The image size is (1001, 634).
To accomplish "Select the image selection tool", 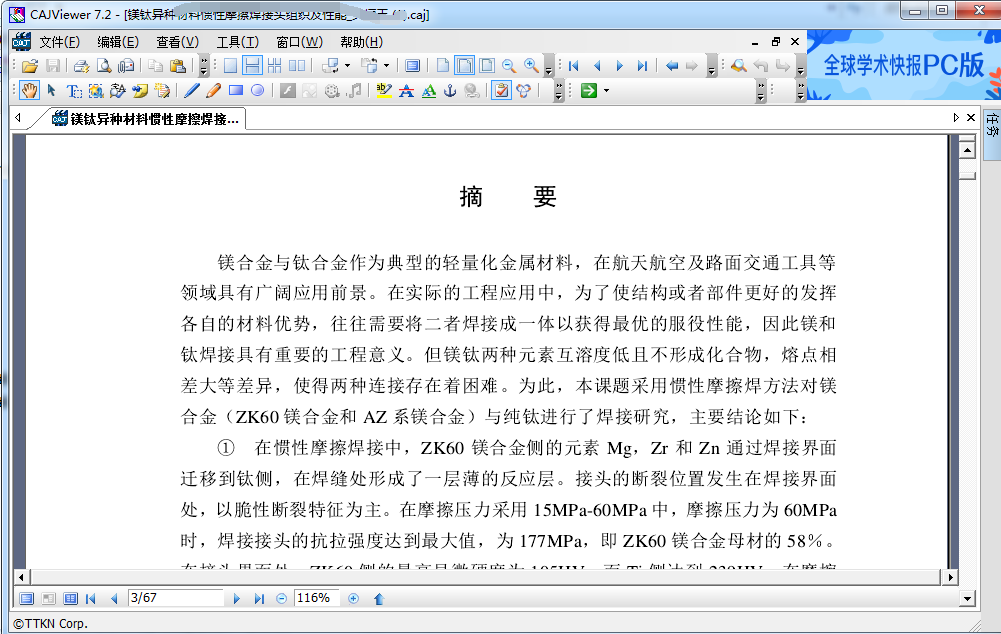I will [x=96, y=91].
